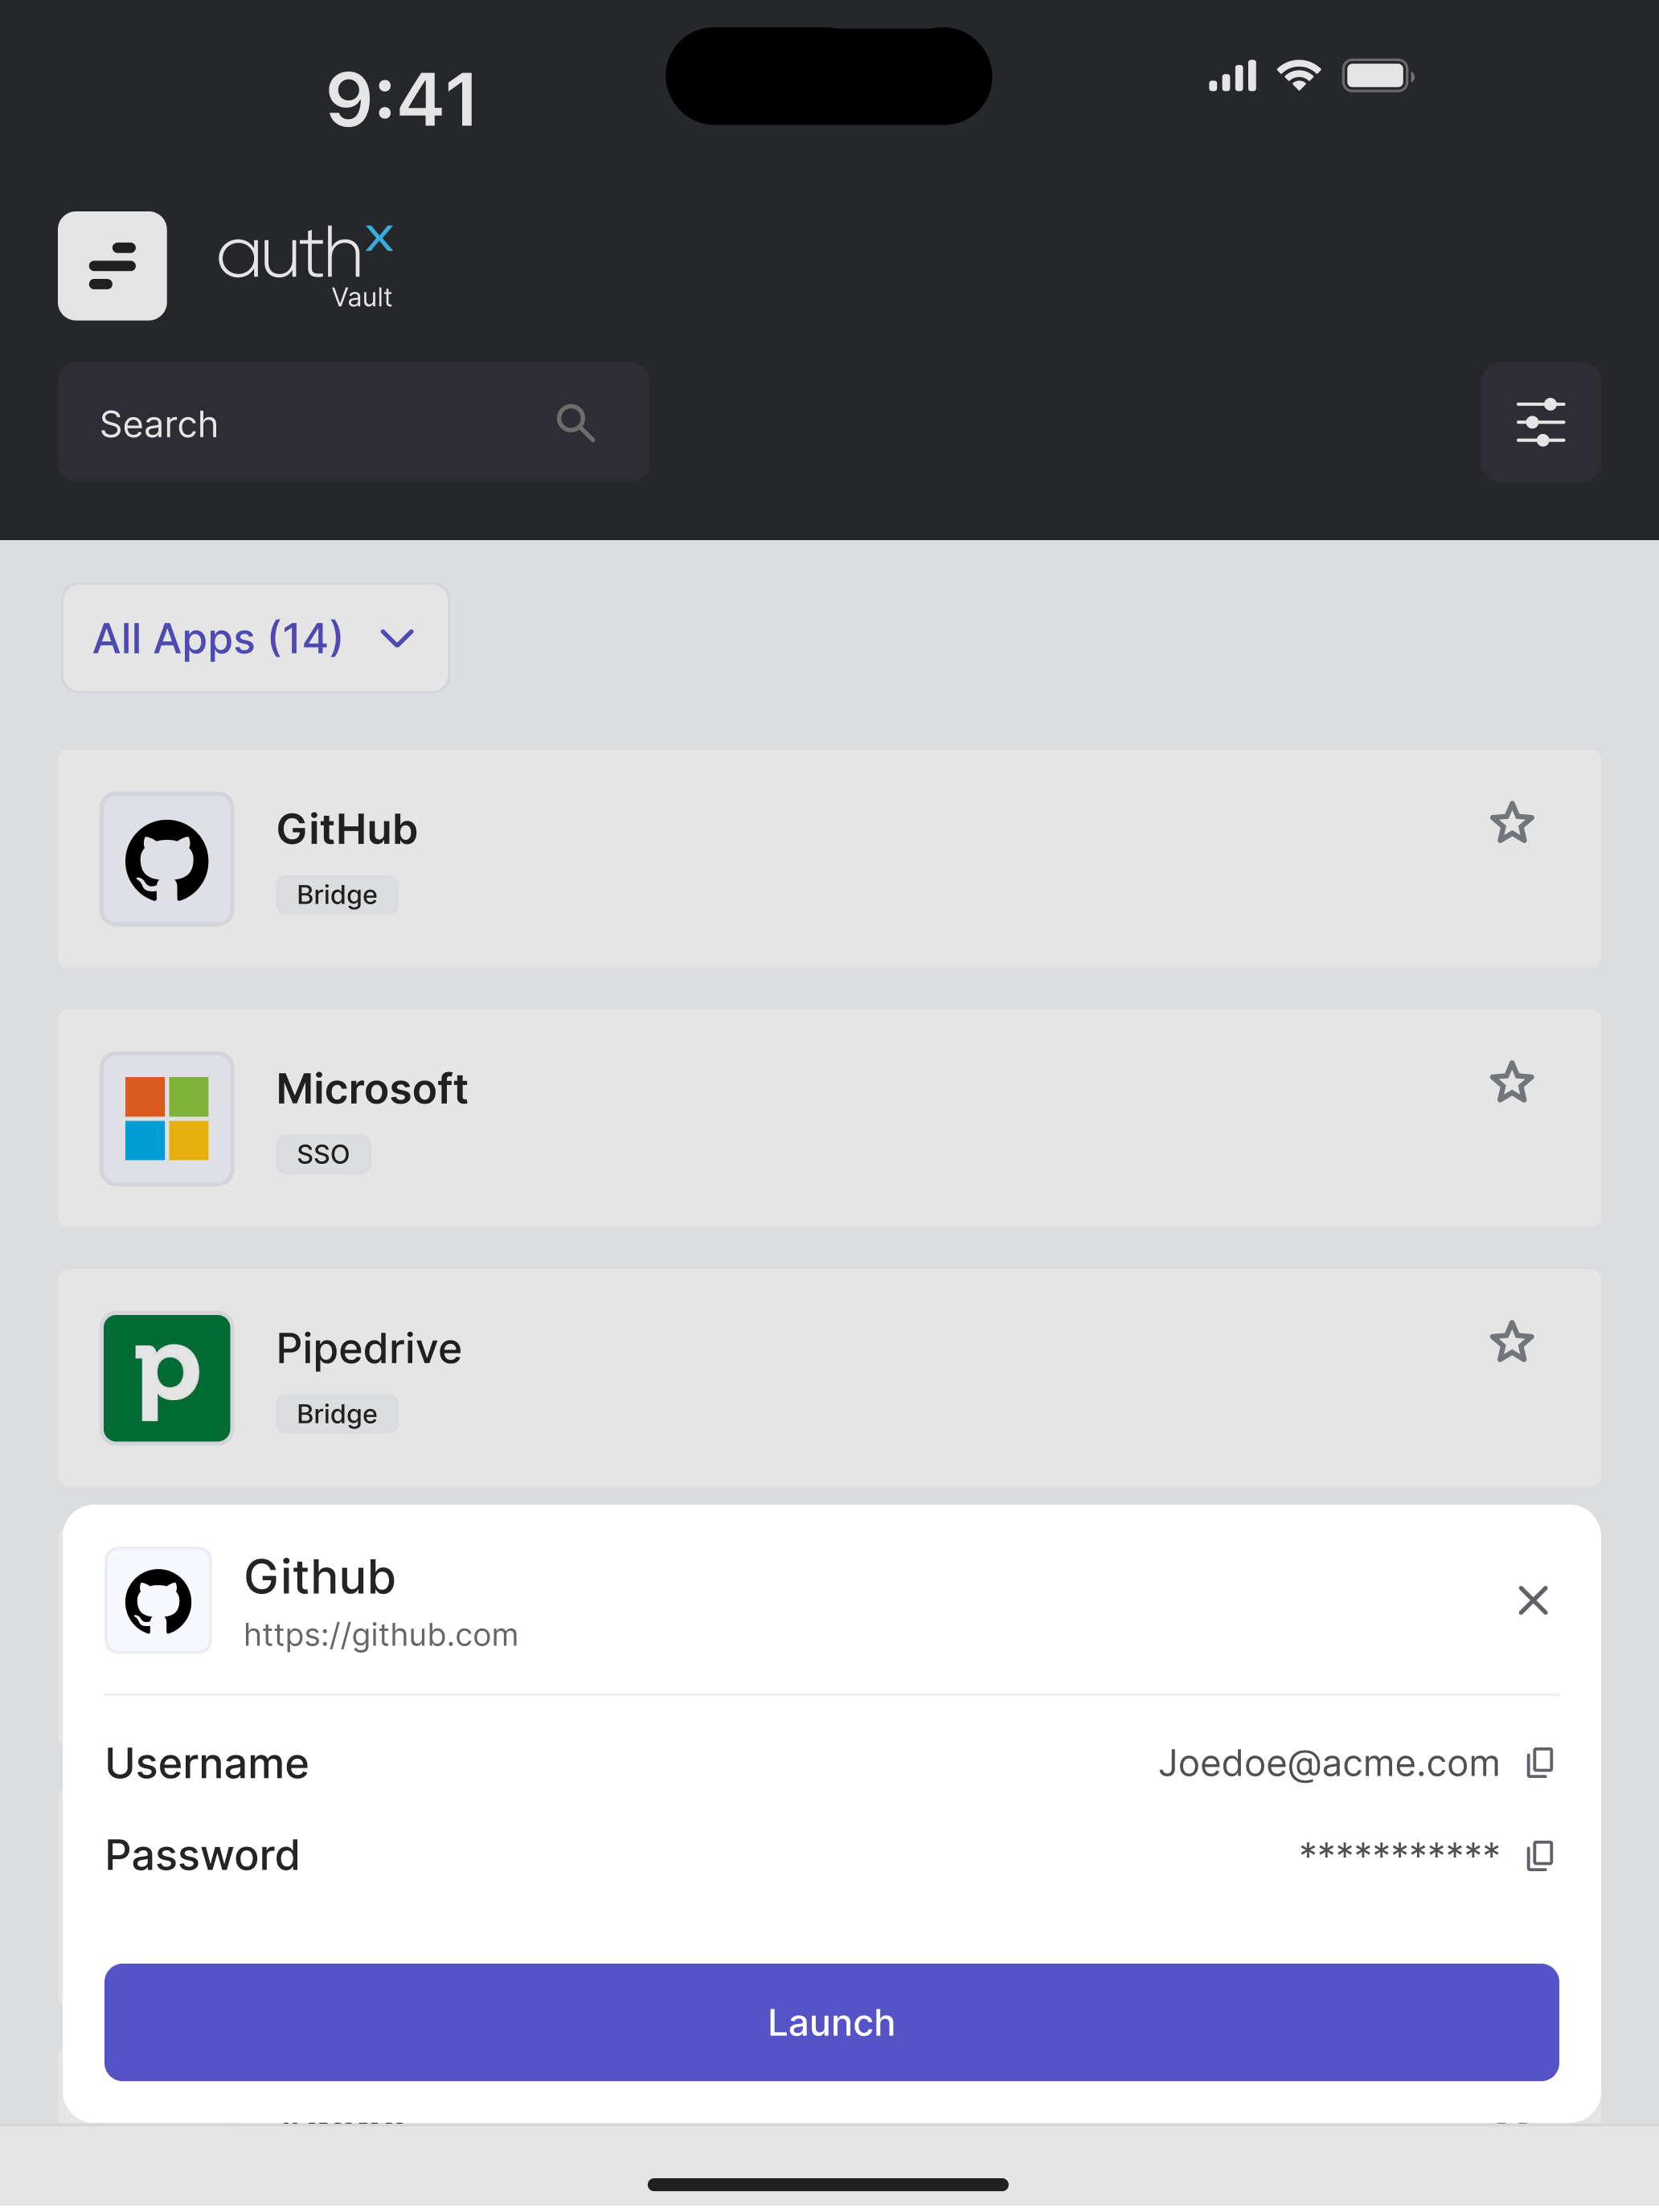Click the Github icon in details sheet
This screenshot has width=1659, height=2212.
(x=158, y=1601)
